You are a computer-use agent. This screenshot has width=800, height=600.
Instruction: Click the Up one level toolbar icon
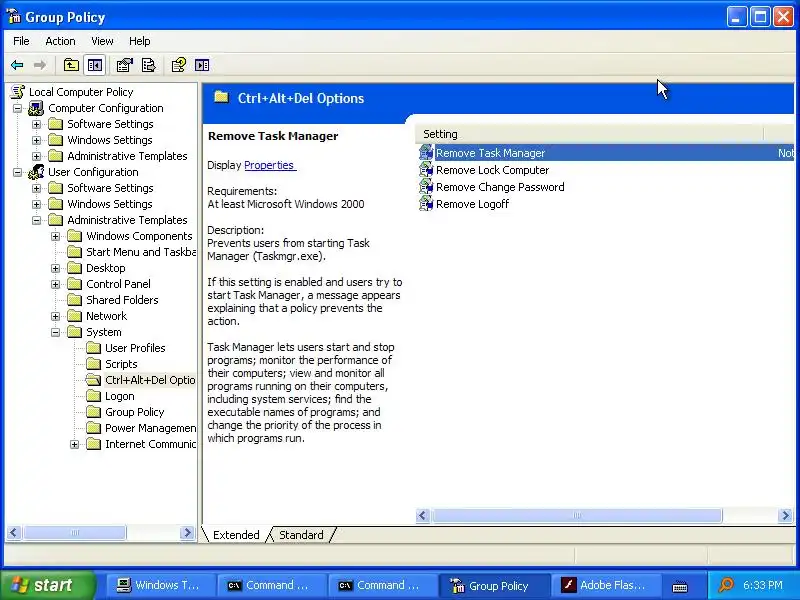coord(71,65)
